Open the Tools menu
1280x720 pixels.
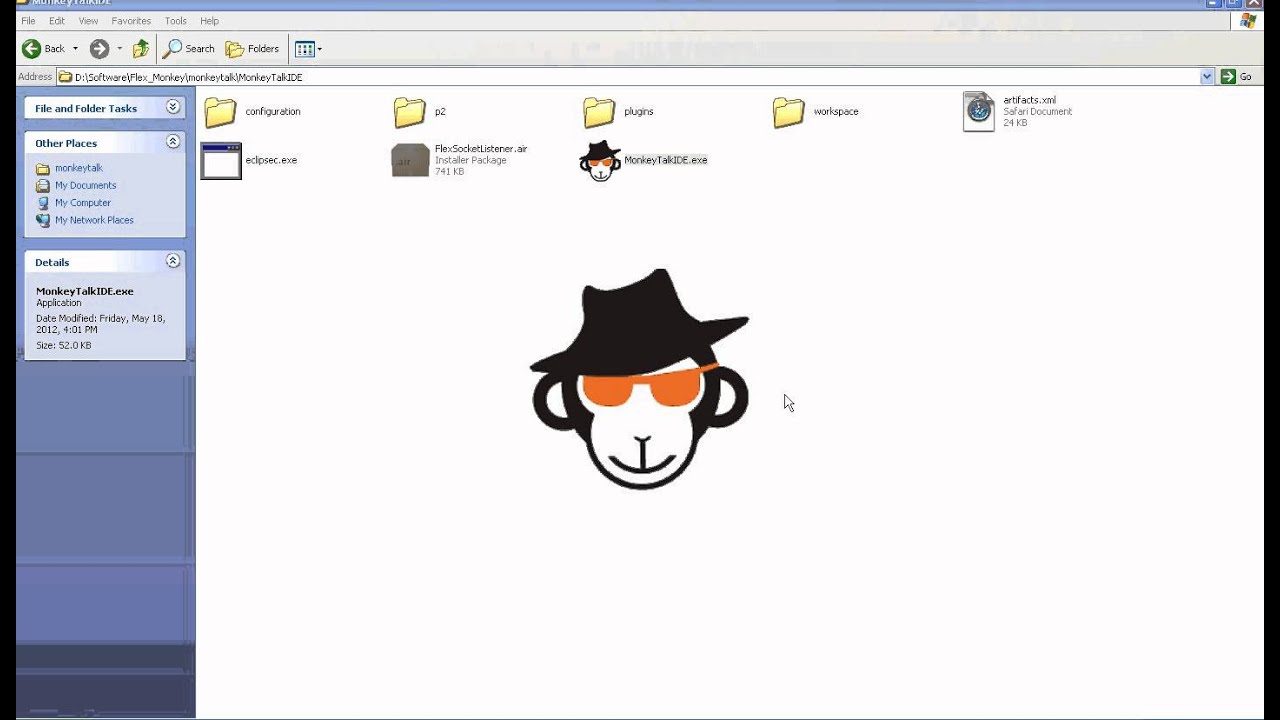point(175,21)
